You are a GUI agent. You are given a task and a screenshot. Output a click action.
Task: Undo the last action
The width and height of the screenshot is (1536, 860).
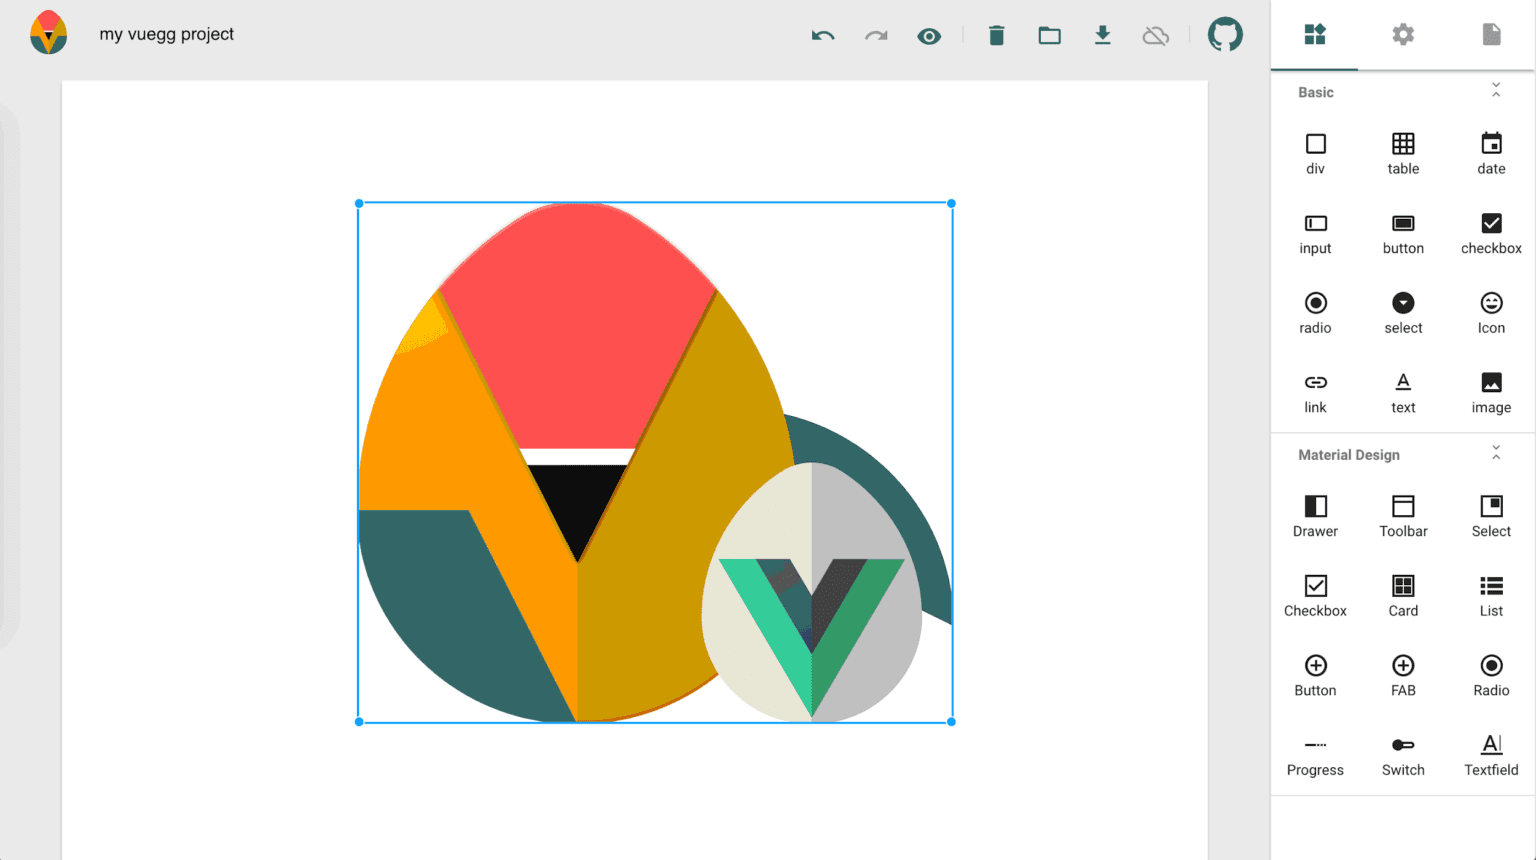pyautogui.click(x=822, y=35)
